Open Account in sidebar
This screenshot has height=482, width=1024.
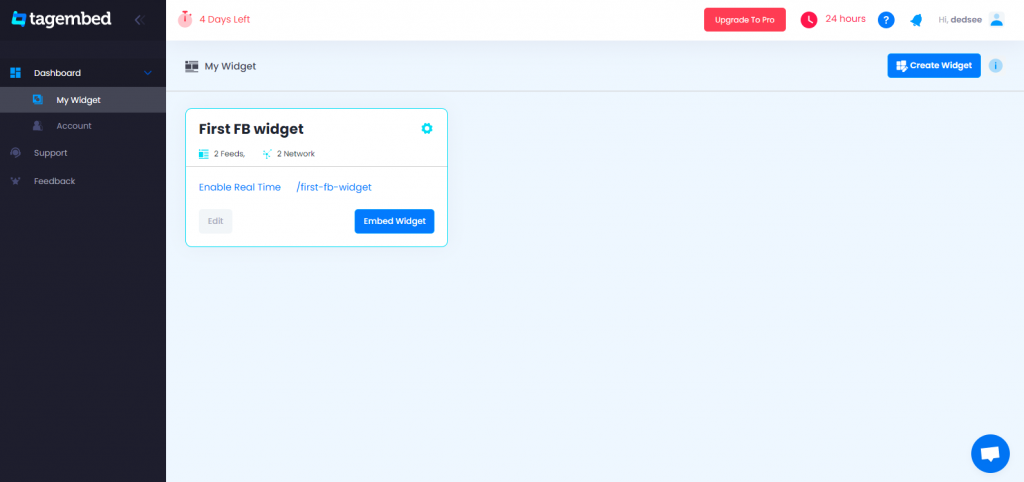[x=83, y=125]
